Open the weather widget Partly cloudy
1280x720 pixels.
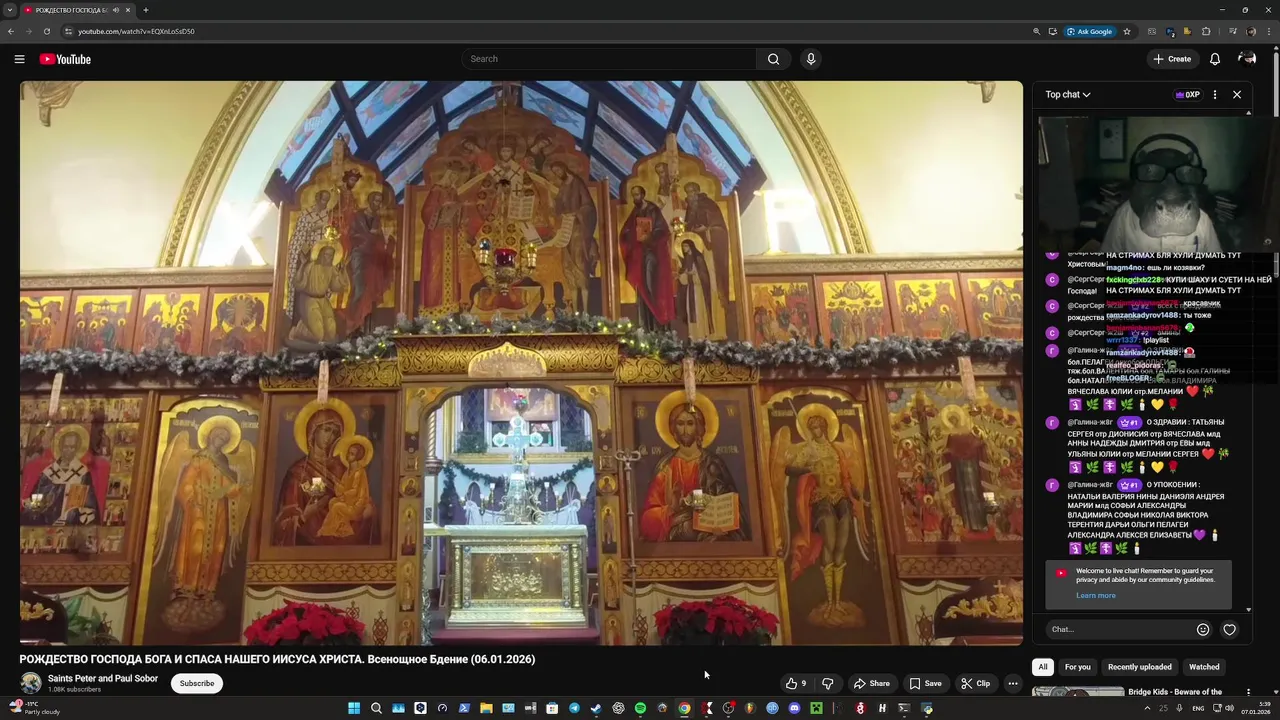[35, 708]
